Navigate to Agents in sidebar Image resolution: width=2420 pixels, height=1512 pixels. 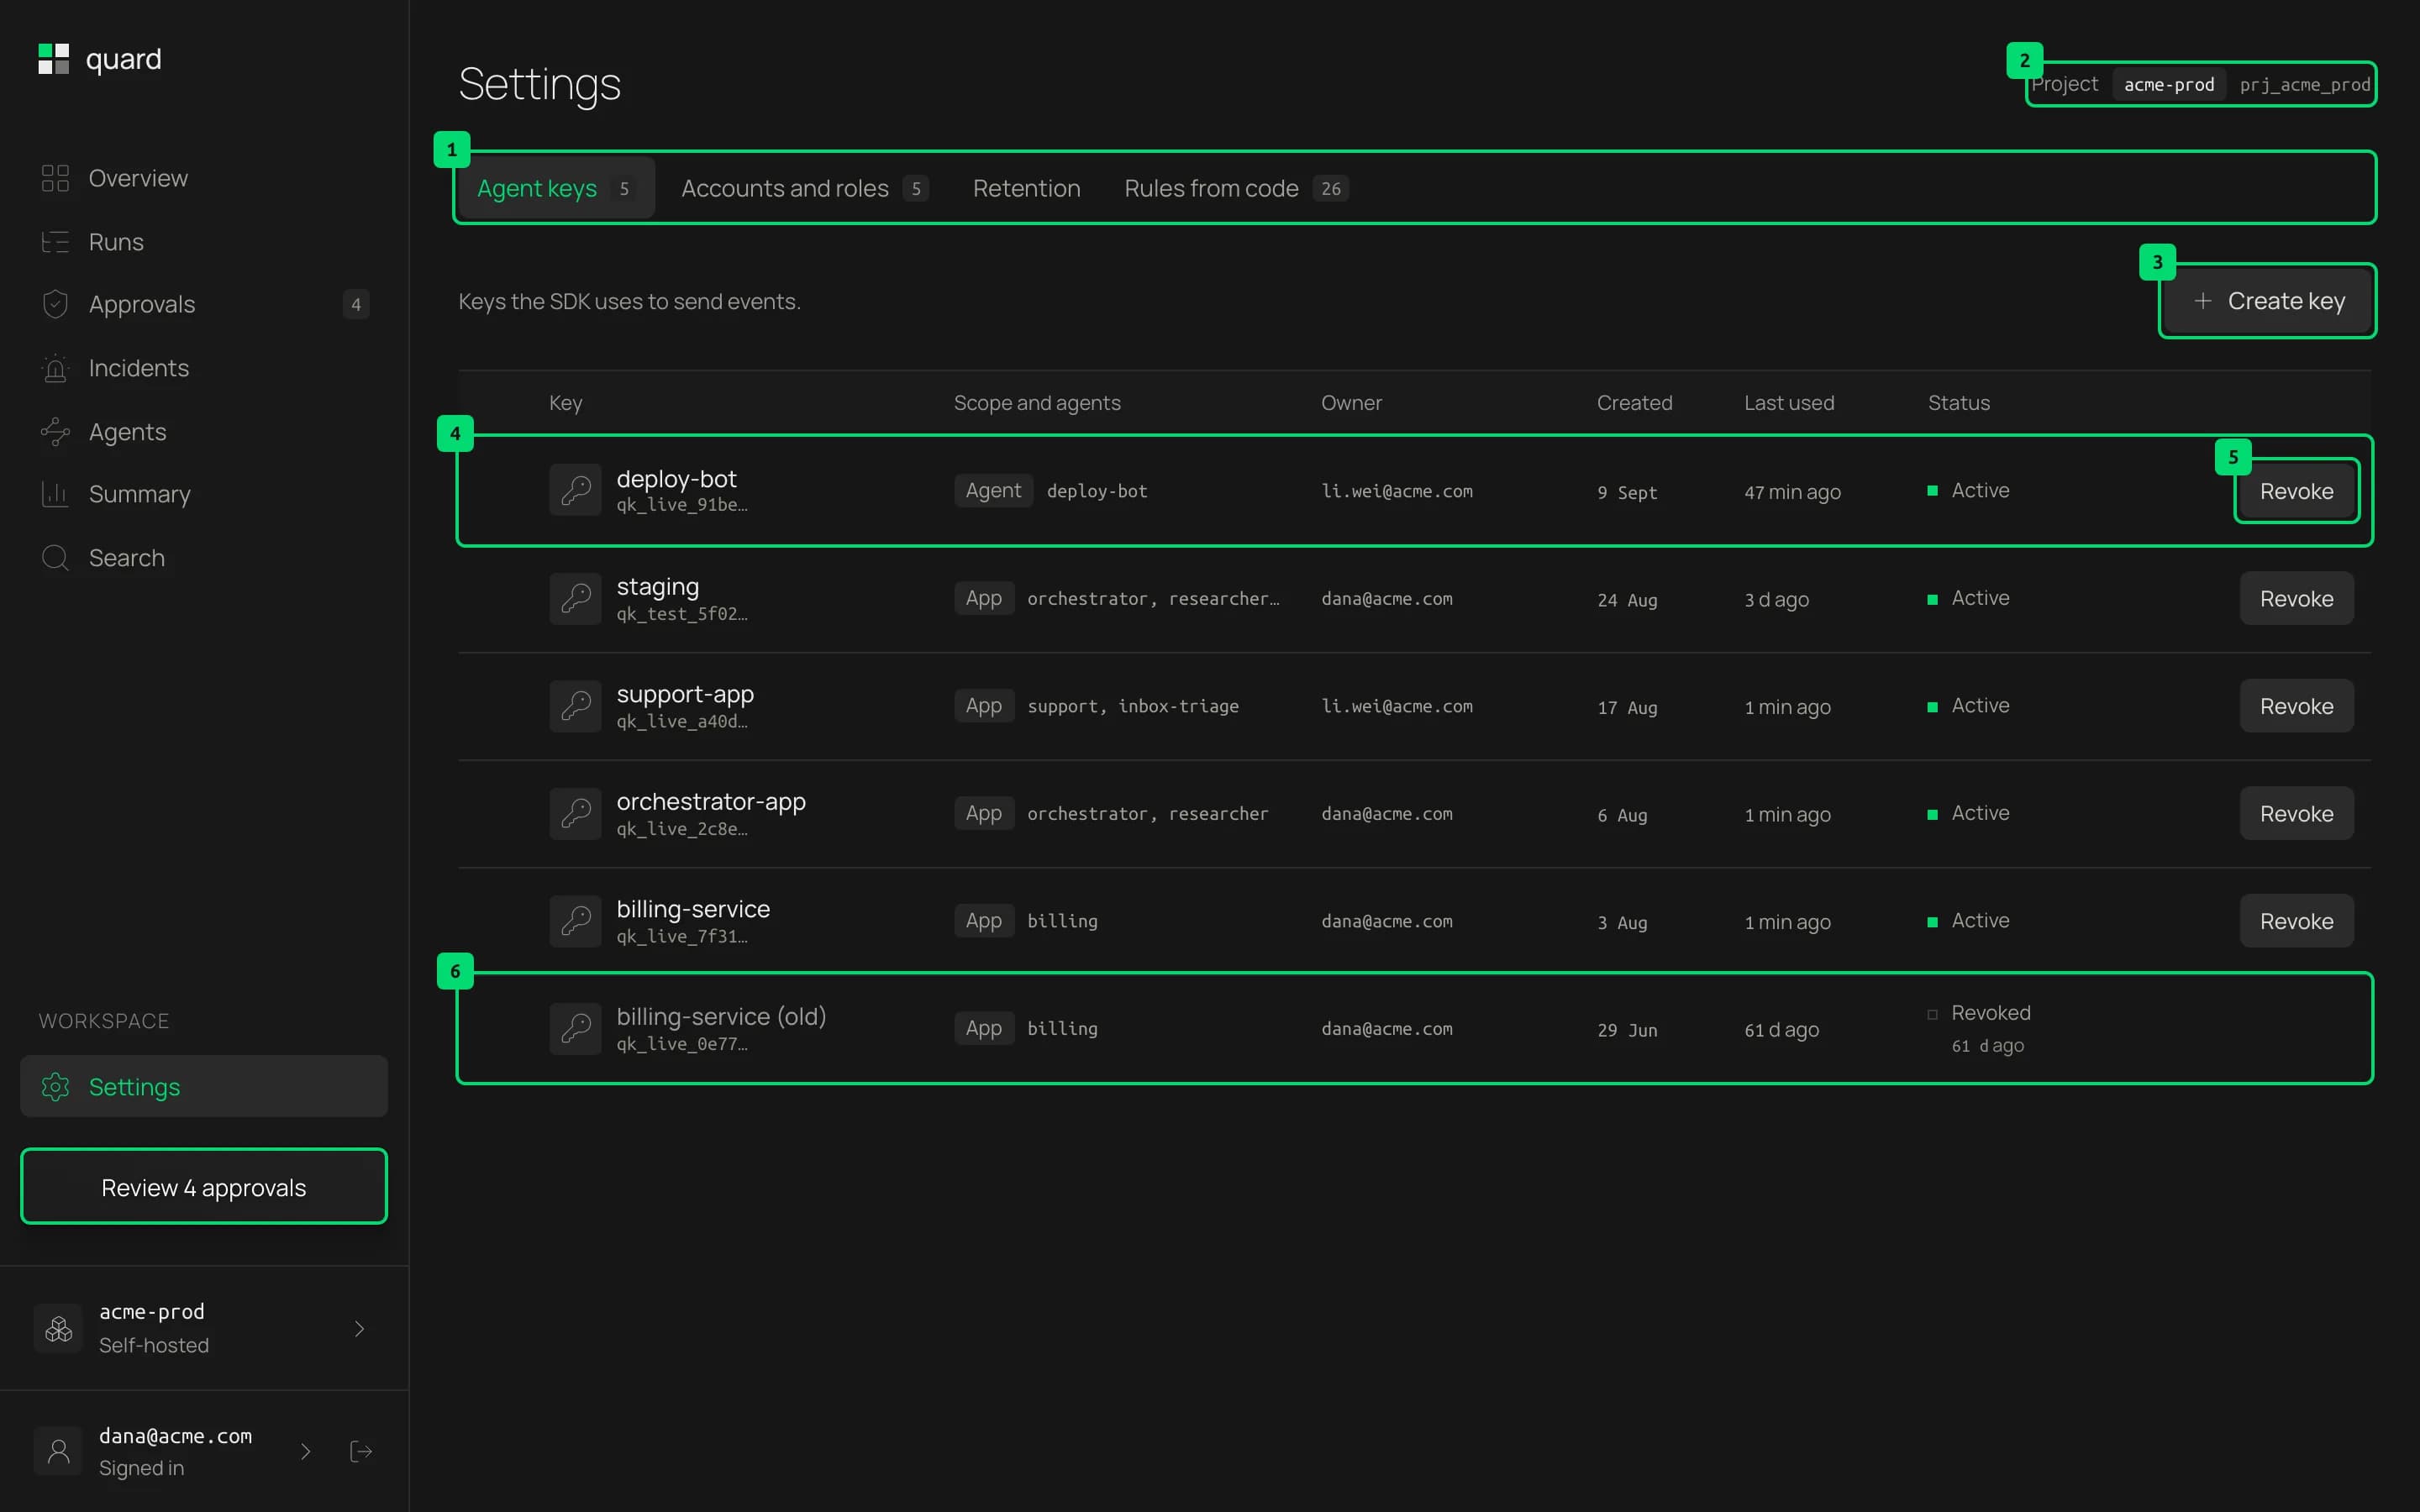click(x=204, y=432)
